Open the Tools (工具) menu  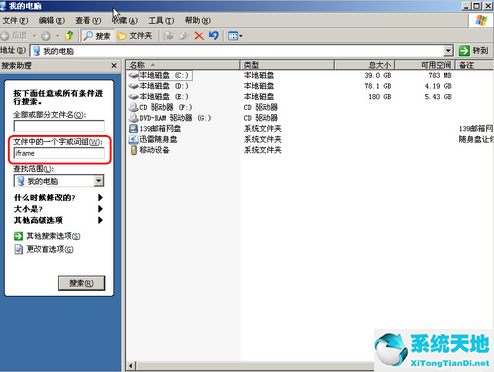click(161, 21)
